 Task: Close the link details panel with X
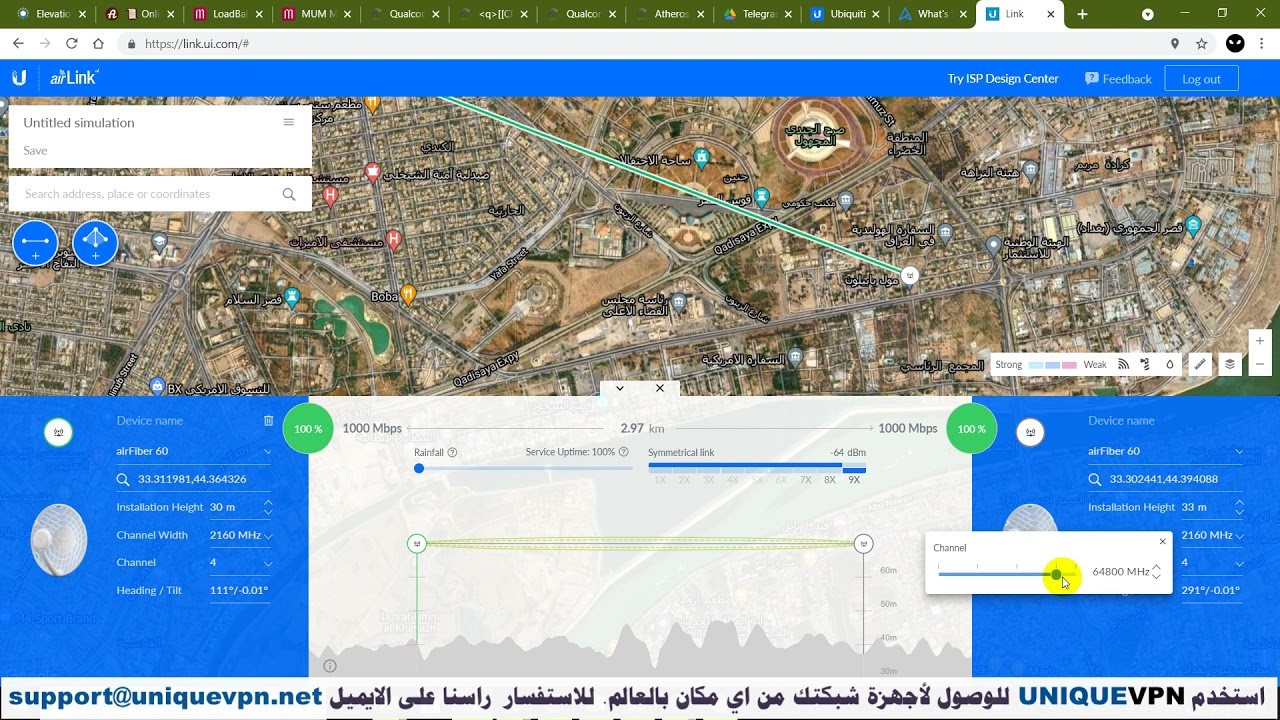pyautogui.click(x=660, y=388)
